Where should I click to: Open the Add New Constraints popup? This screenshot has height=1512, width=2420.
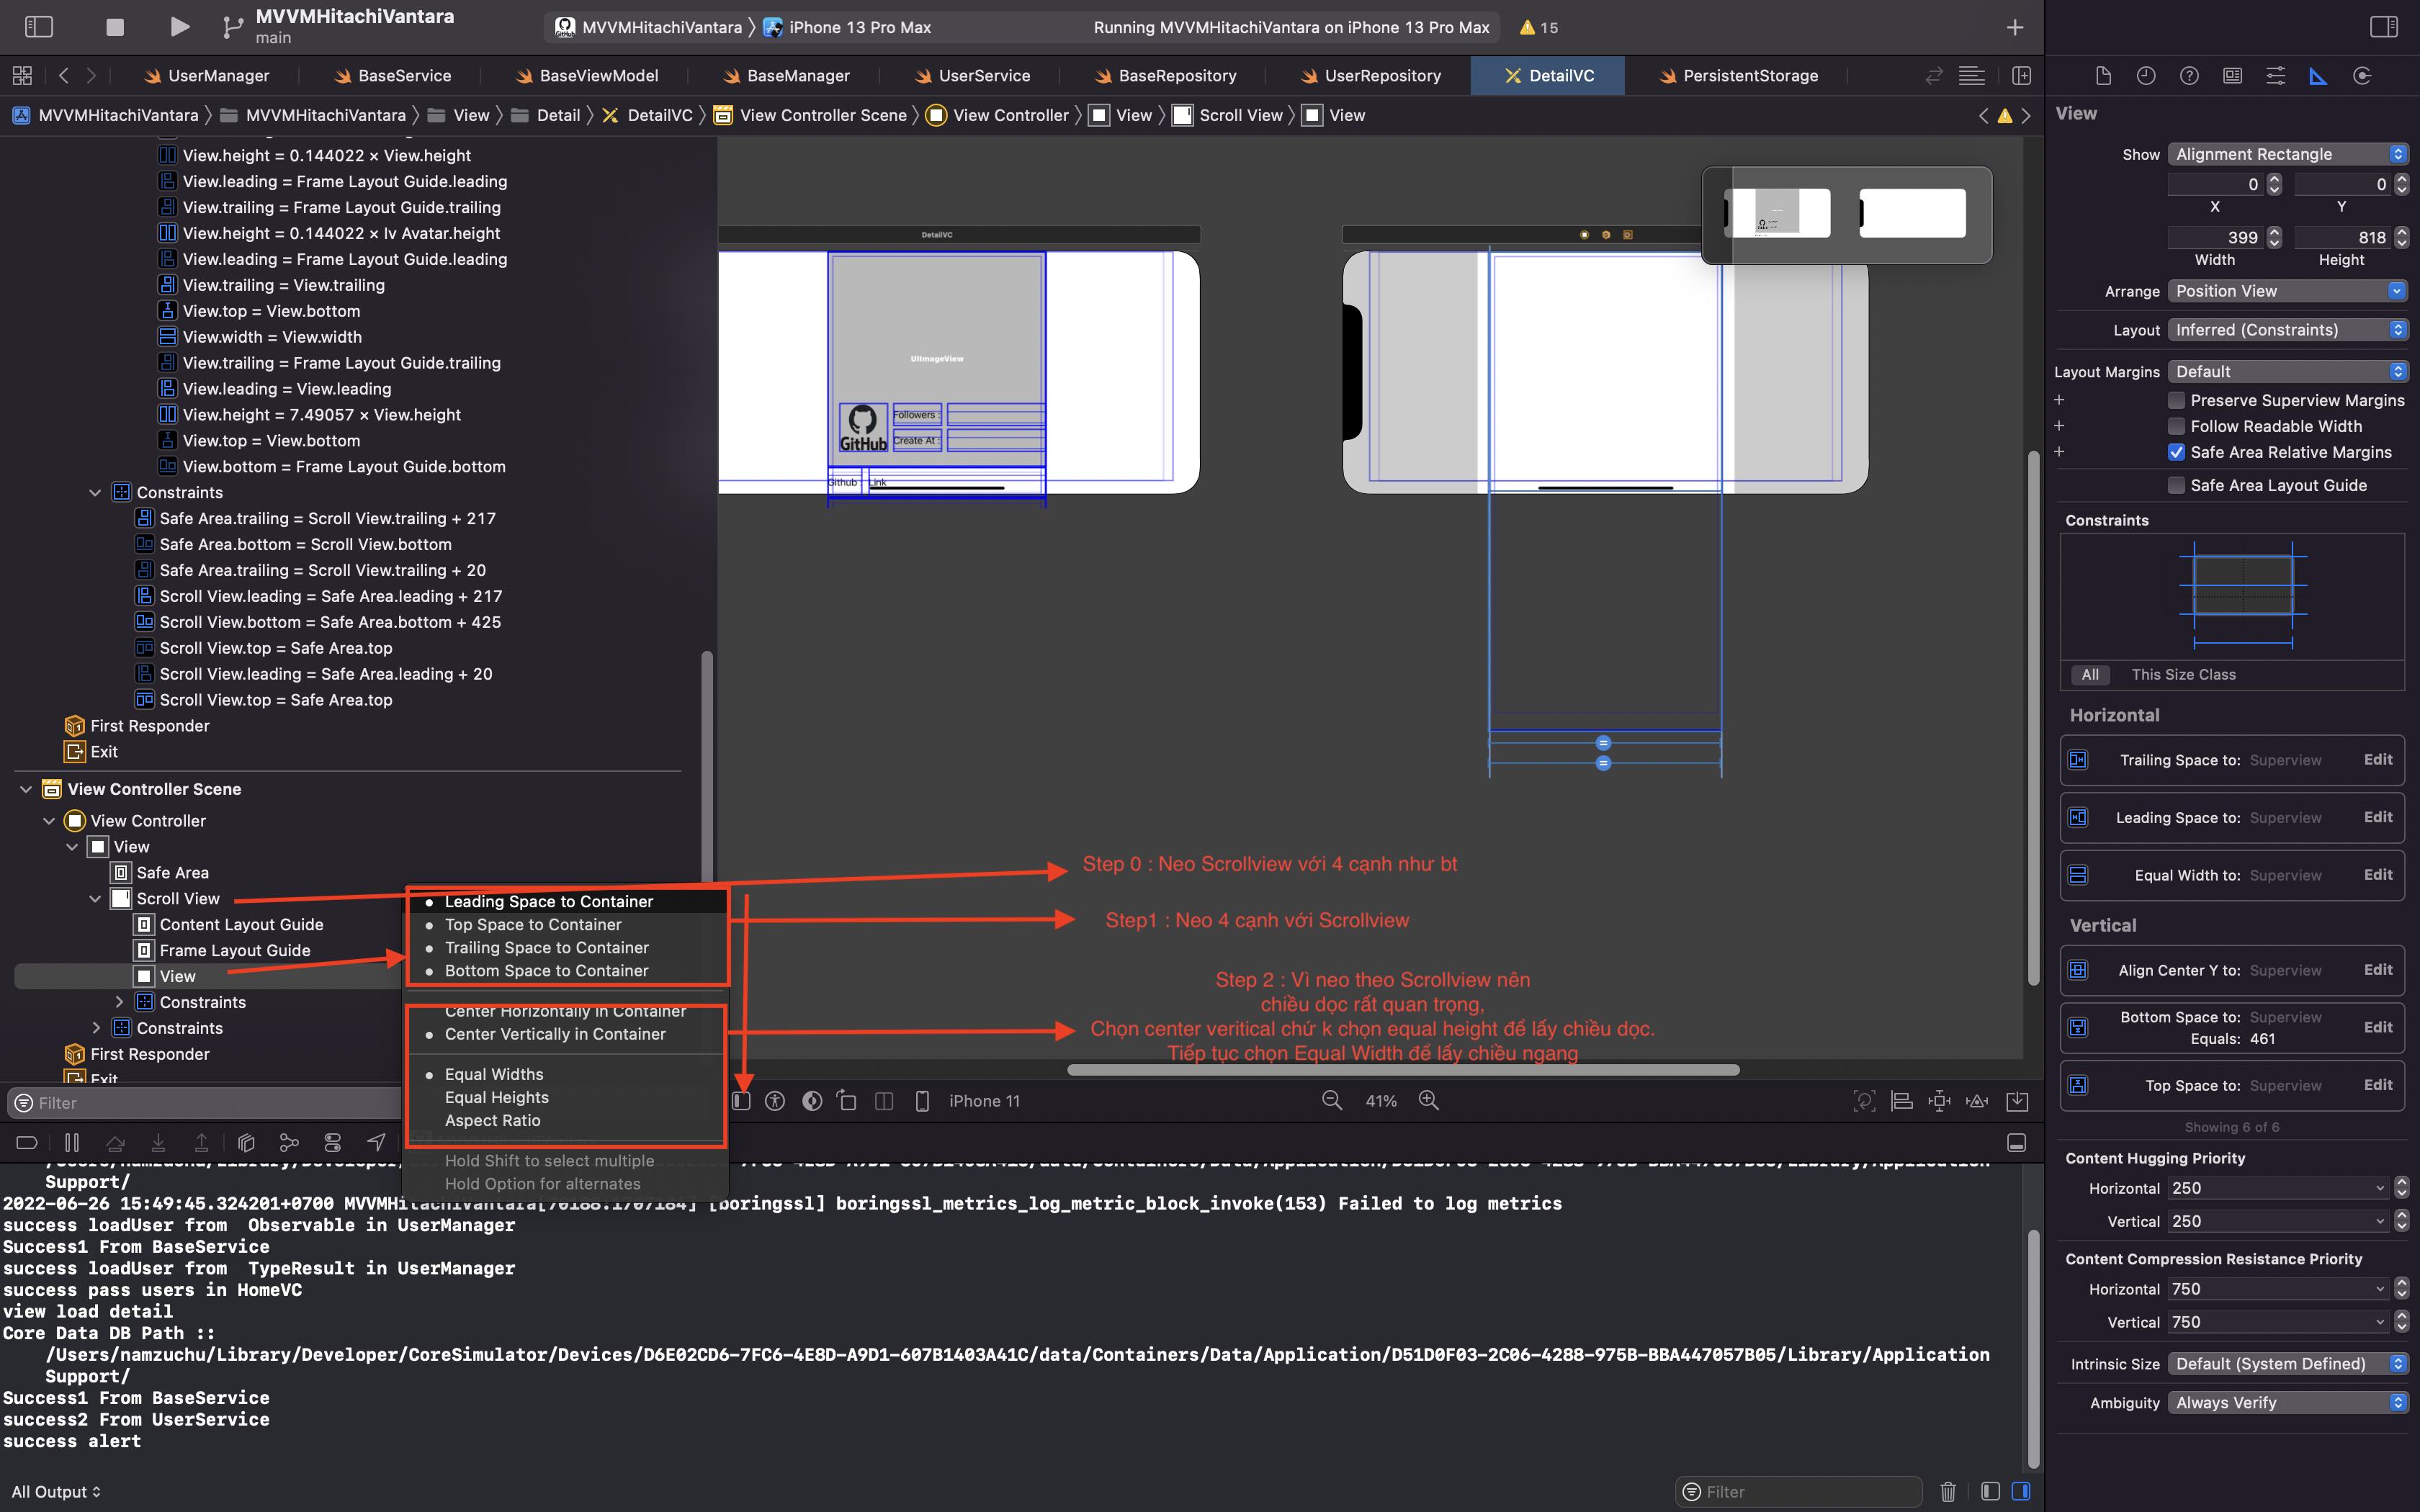coord(1940,1101)
